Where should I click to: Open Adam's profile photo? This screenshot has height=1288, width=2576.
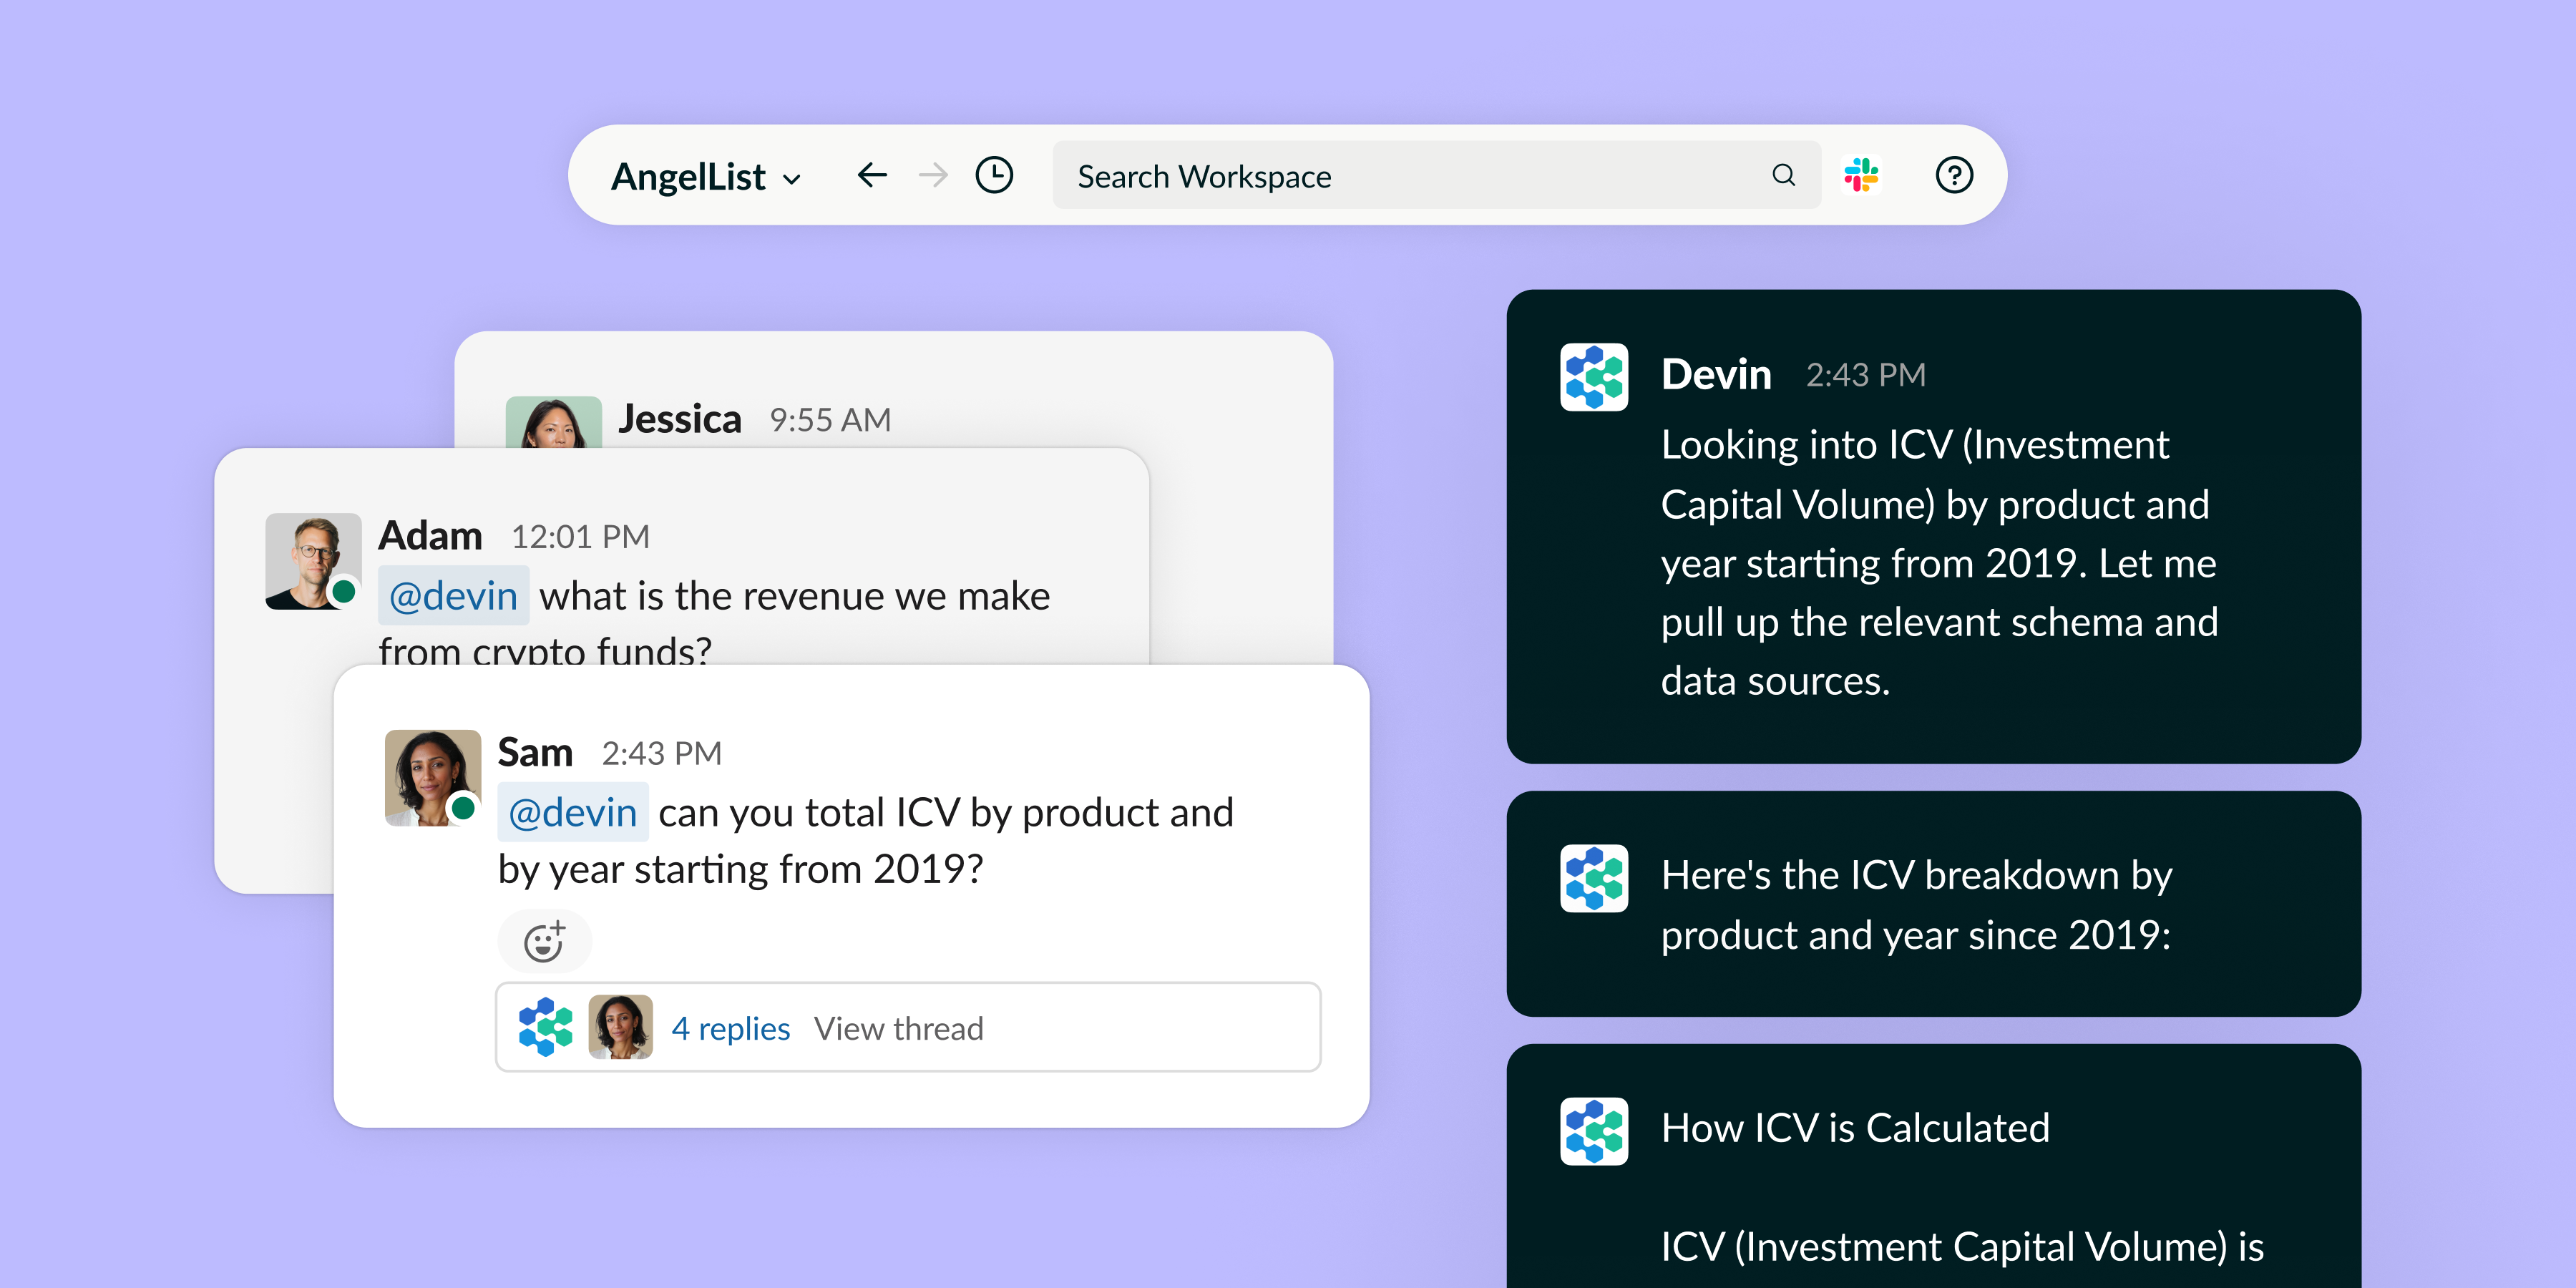pyautogui.click(x=313, y=561)
